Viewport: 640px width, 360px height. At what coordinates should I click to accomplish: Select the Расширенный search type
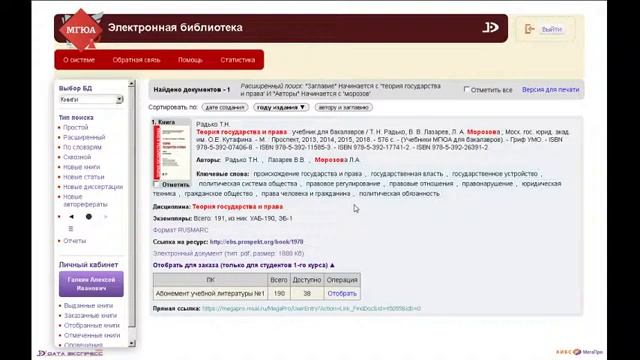(x=84, y=137)
